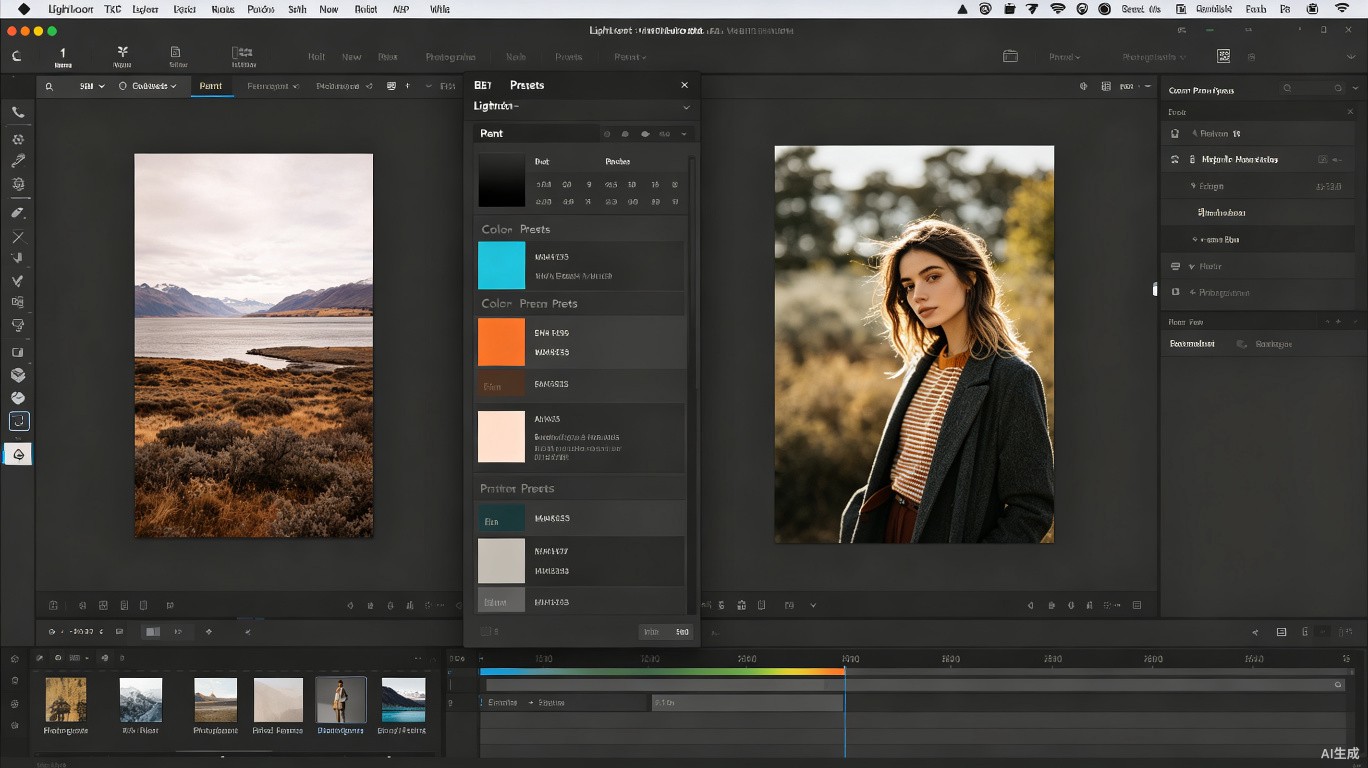
Task: Click the magnifier search icon above left photo
Action: [49, 86]
